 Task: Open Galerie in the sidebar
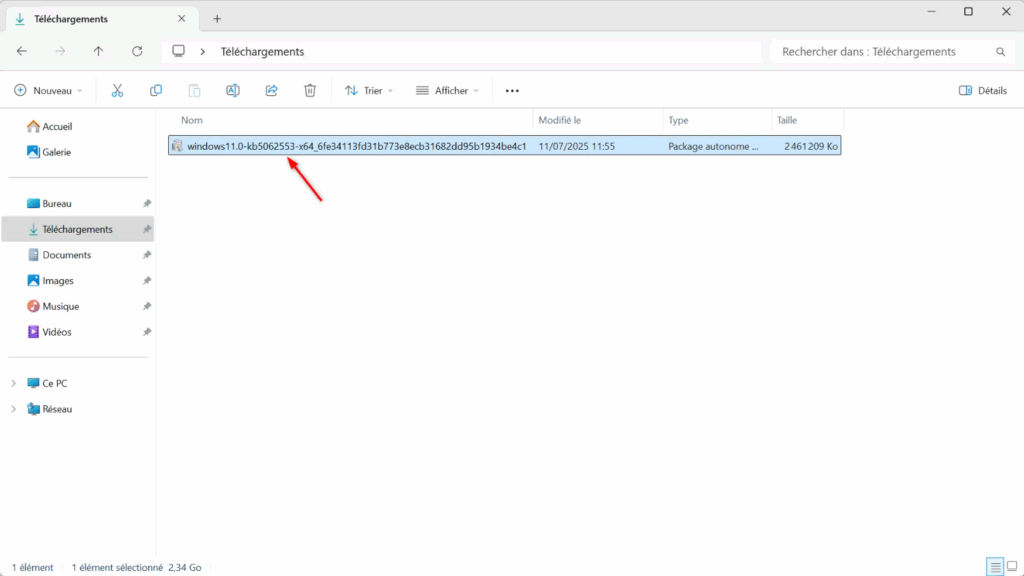(49, 152)
